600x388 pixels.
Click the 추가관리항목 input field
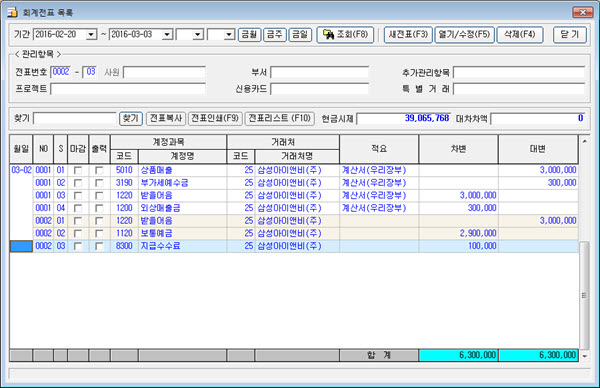pyautogui.click(x=519, y=72)
